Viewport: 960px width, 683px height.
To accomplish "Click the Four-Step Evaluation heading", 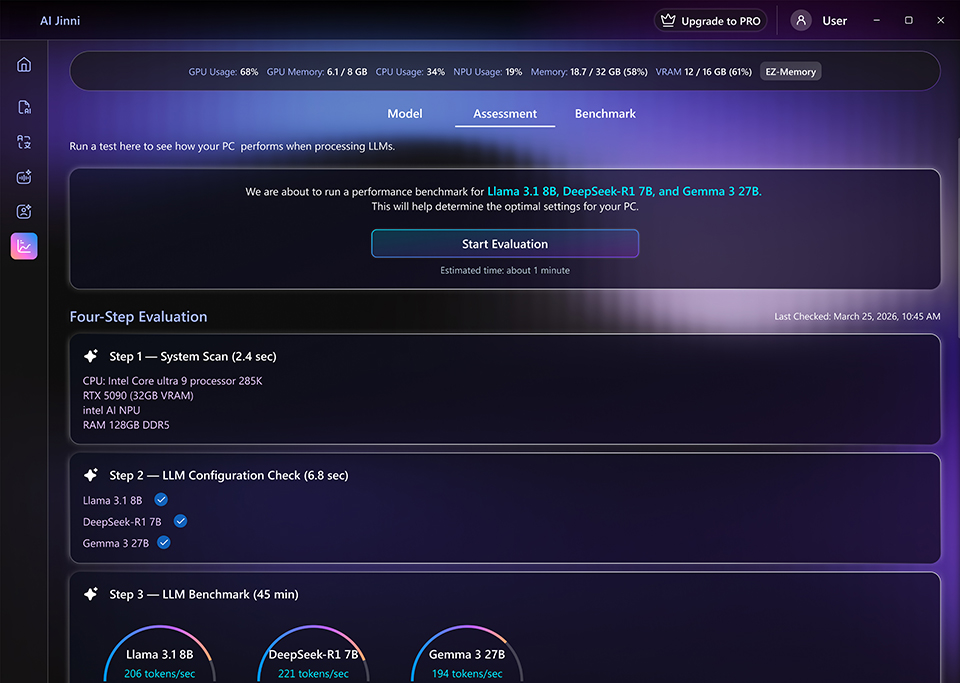I will pos(138,316).
